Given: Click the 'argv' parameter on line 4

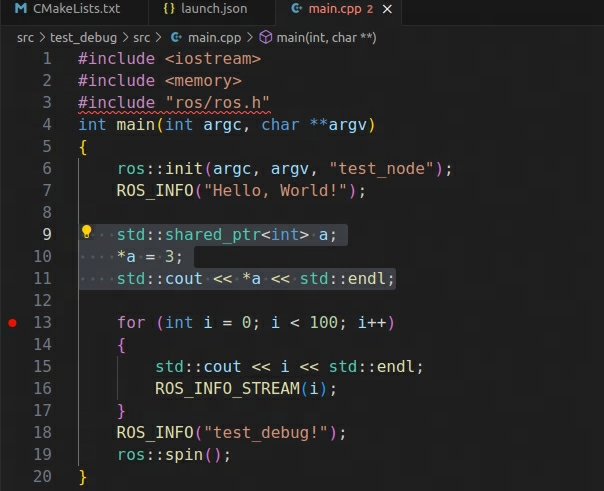Looking at the screenshot, I should tap(347, 125).
